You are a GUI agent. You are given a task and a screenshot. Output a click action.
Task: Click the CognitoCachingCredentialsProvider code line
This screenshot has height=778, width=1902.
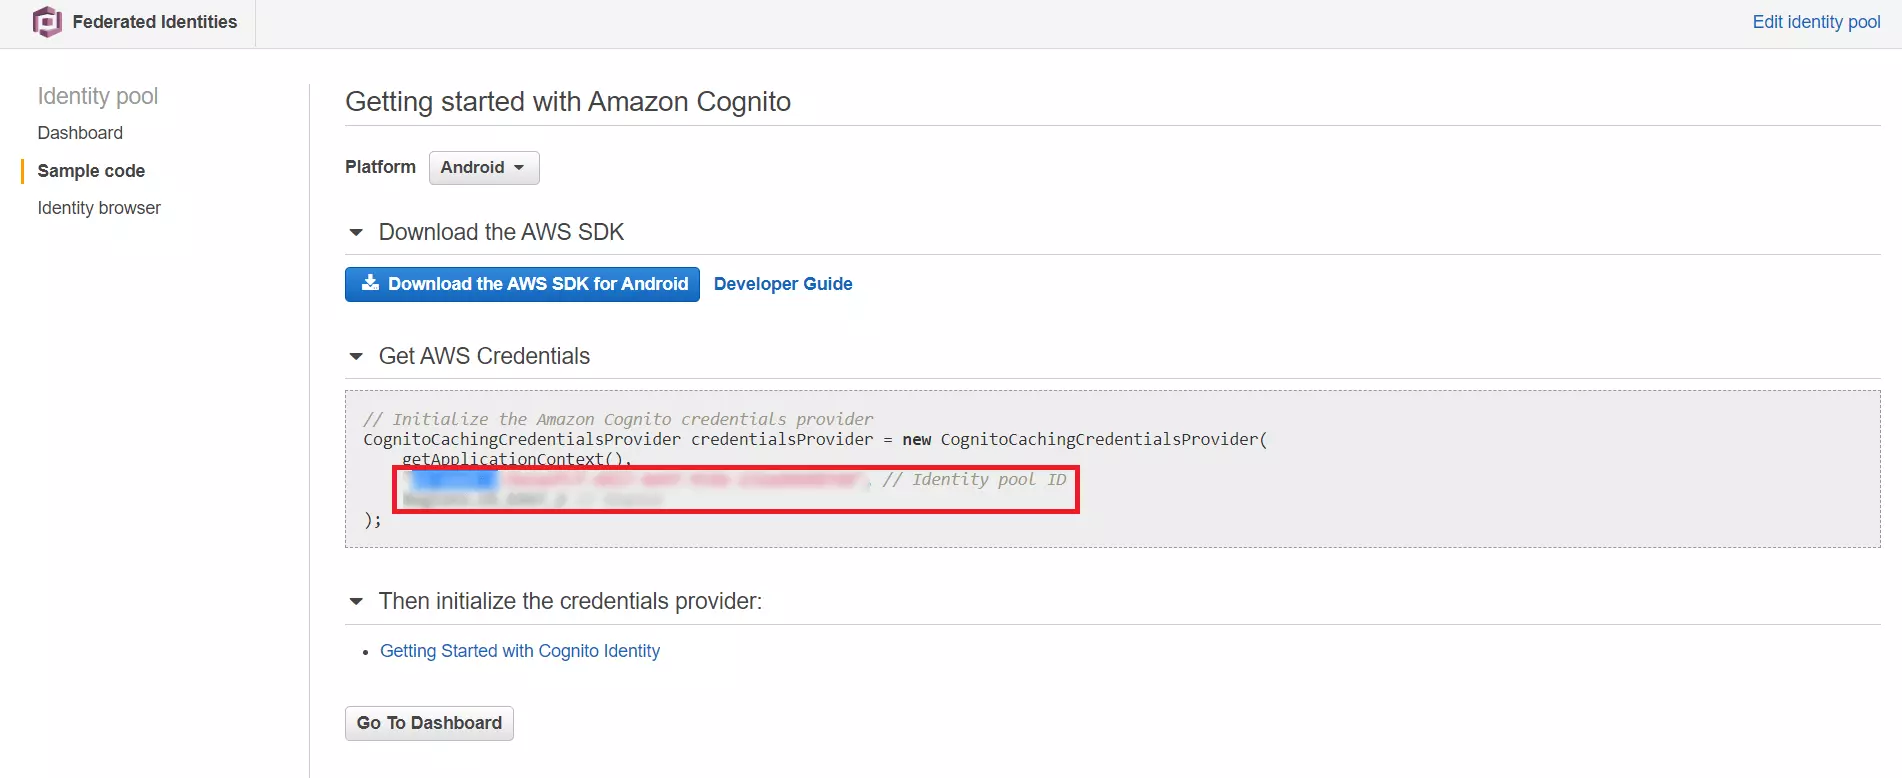815,439
